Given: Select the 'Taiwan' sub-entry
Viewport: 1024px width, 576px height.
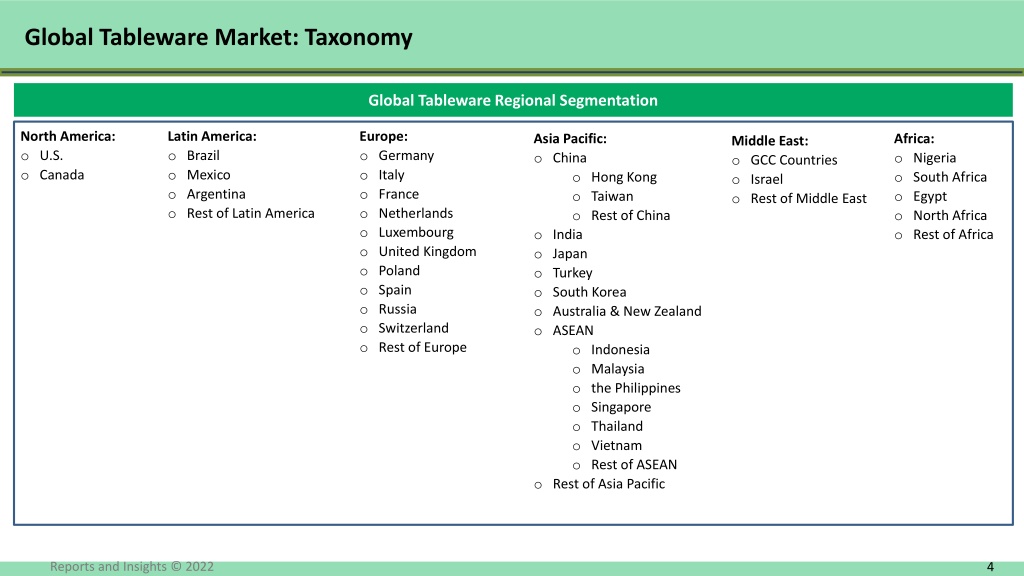Looking at the screenshot, I should click(612, 197).
